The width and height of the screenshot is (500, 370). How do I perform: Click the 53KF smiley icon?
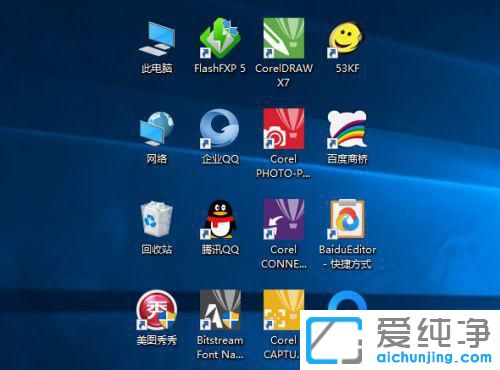[347, 39]
